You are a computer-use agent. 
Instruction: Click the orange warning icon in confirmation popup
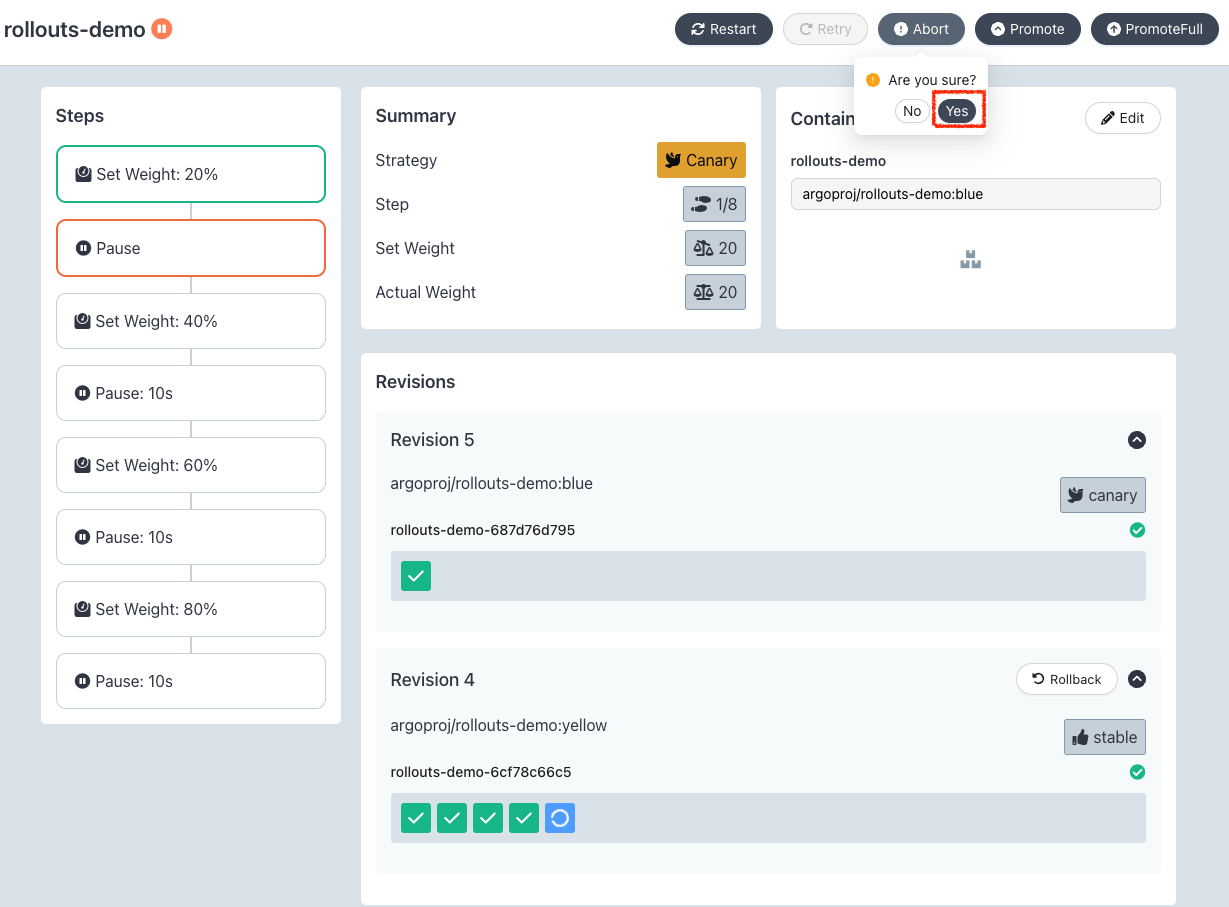click(873, 80)
